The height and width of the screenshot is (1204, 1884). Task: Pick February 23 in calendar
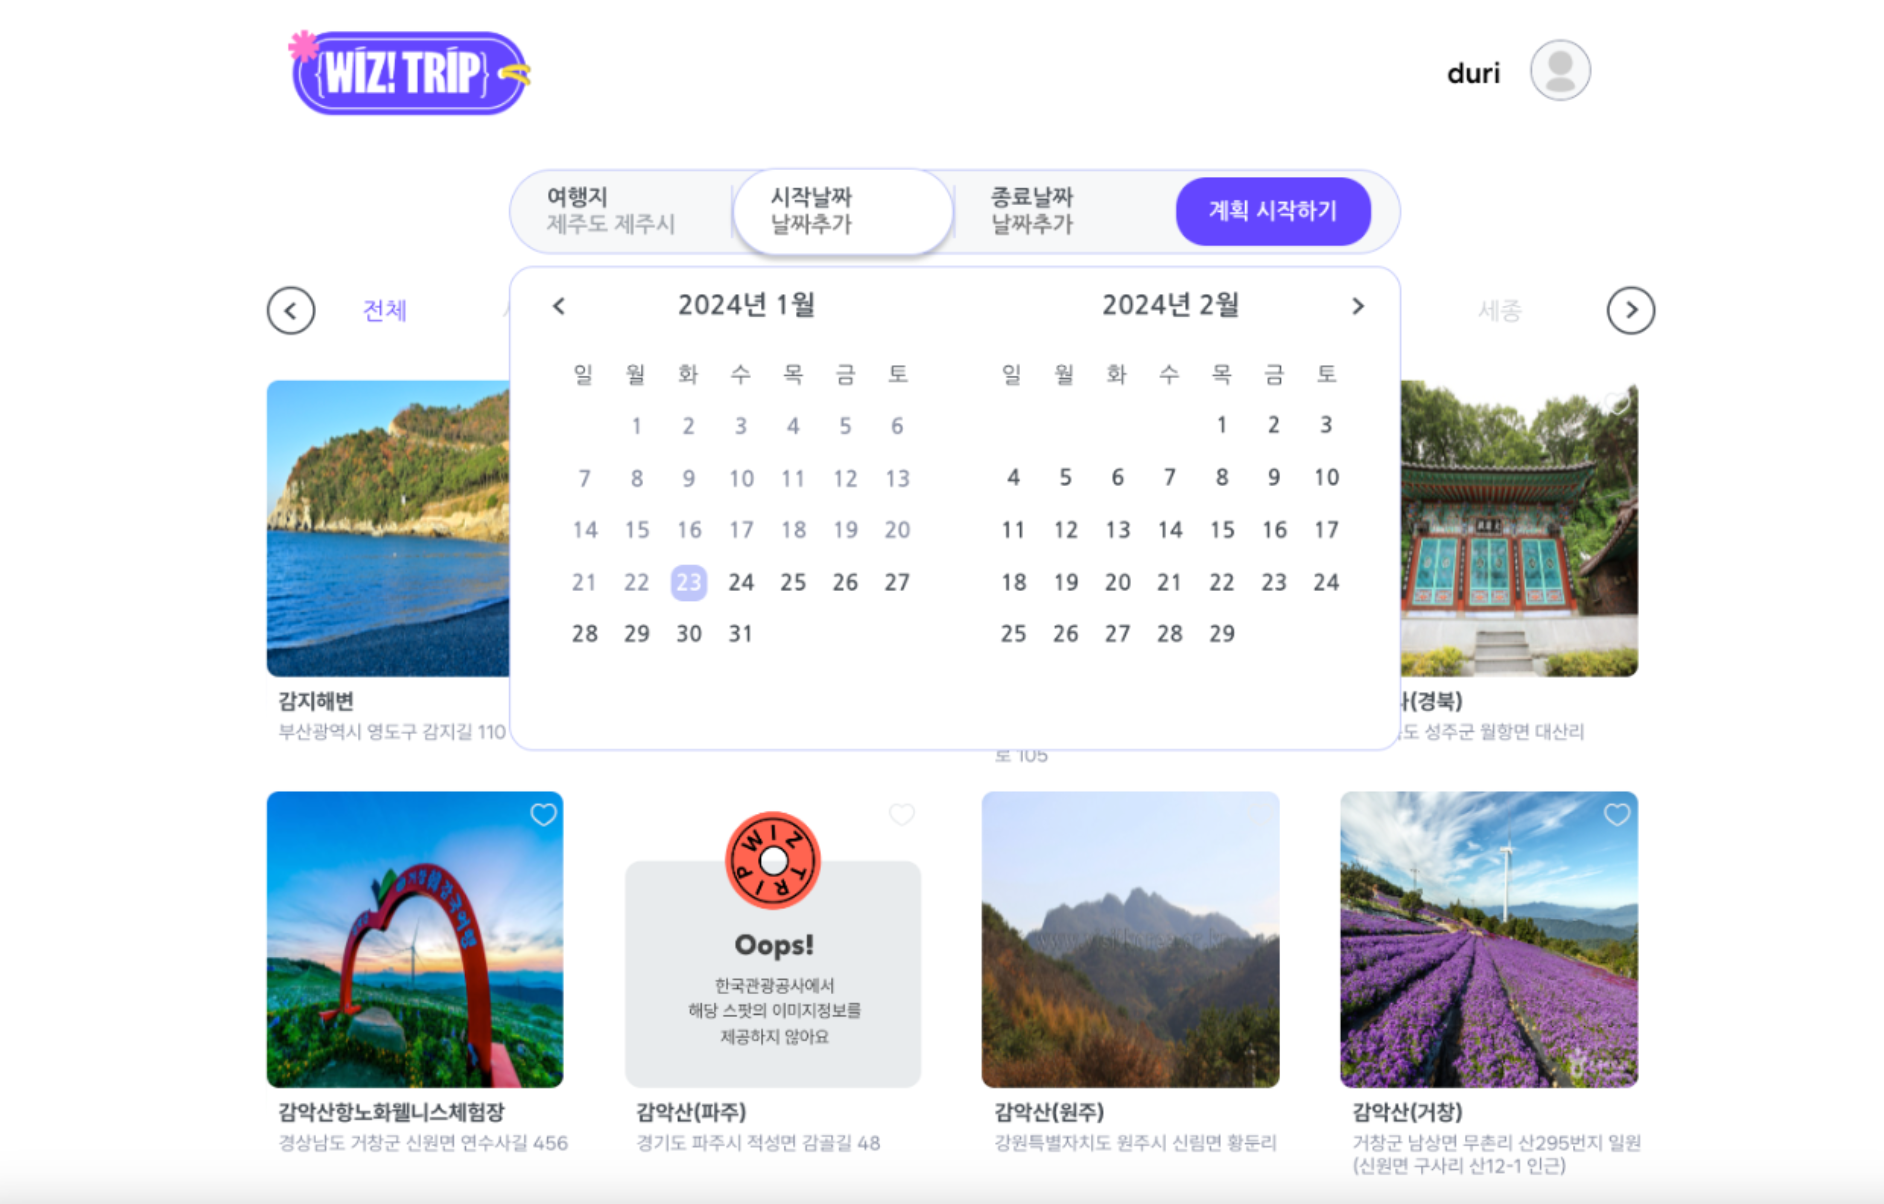click(1273, 582)
